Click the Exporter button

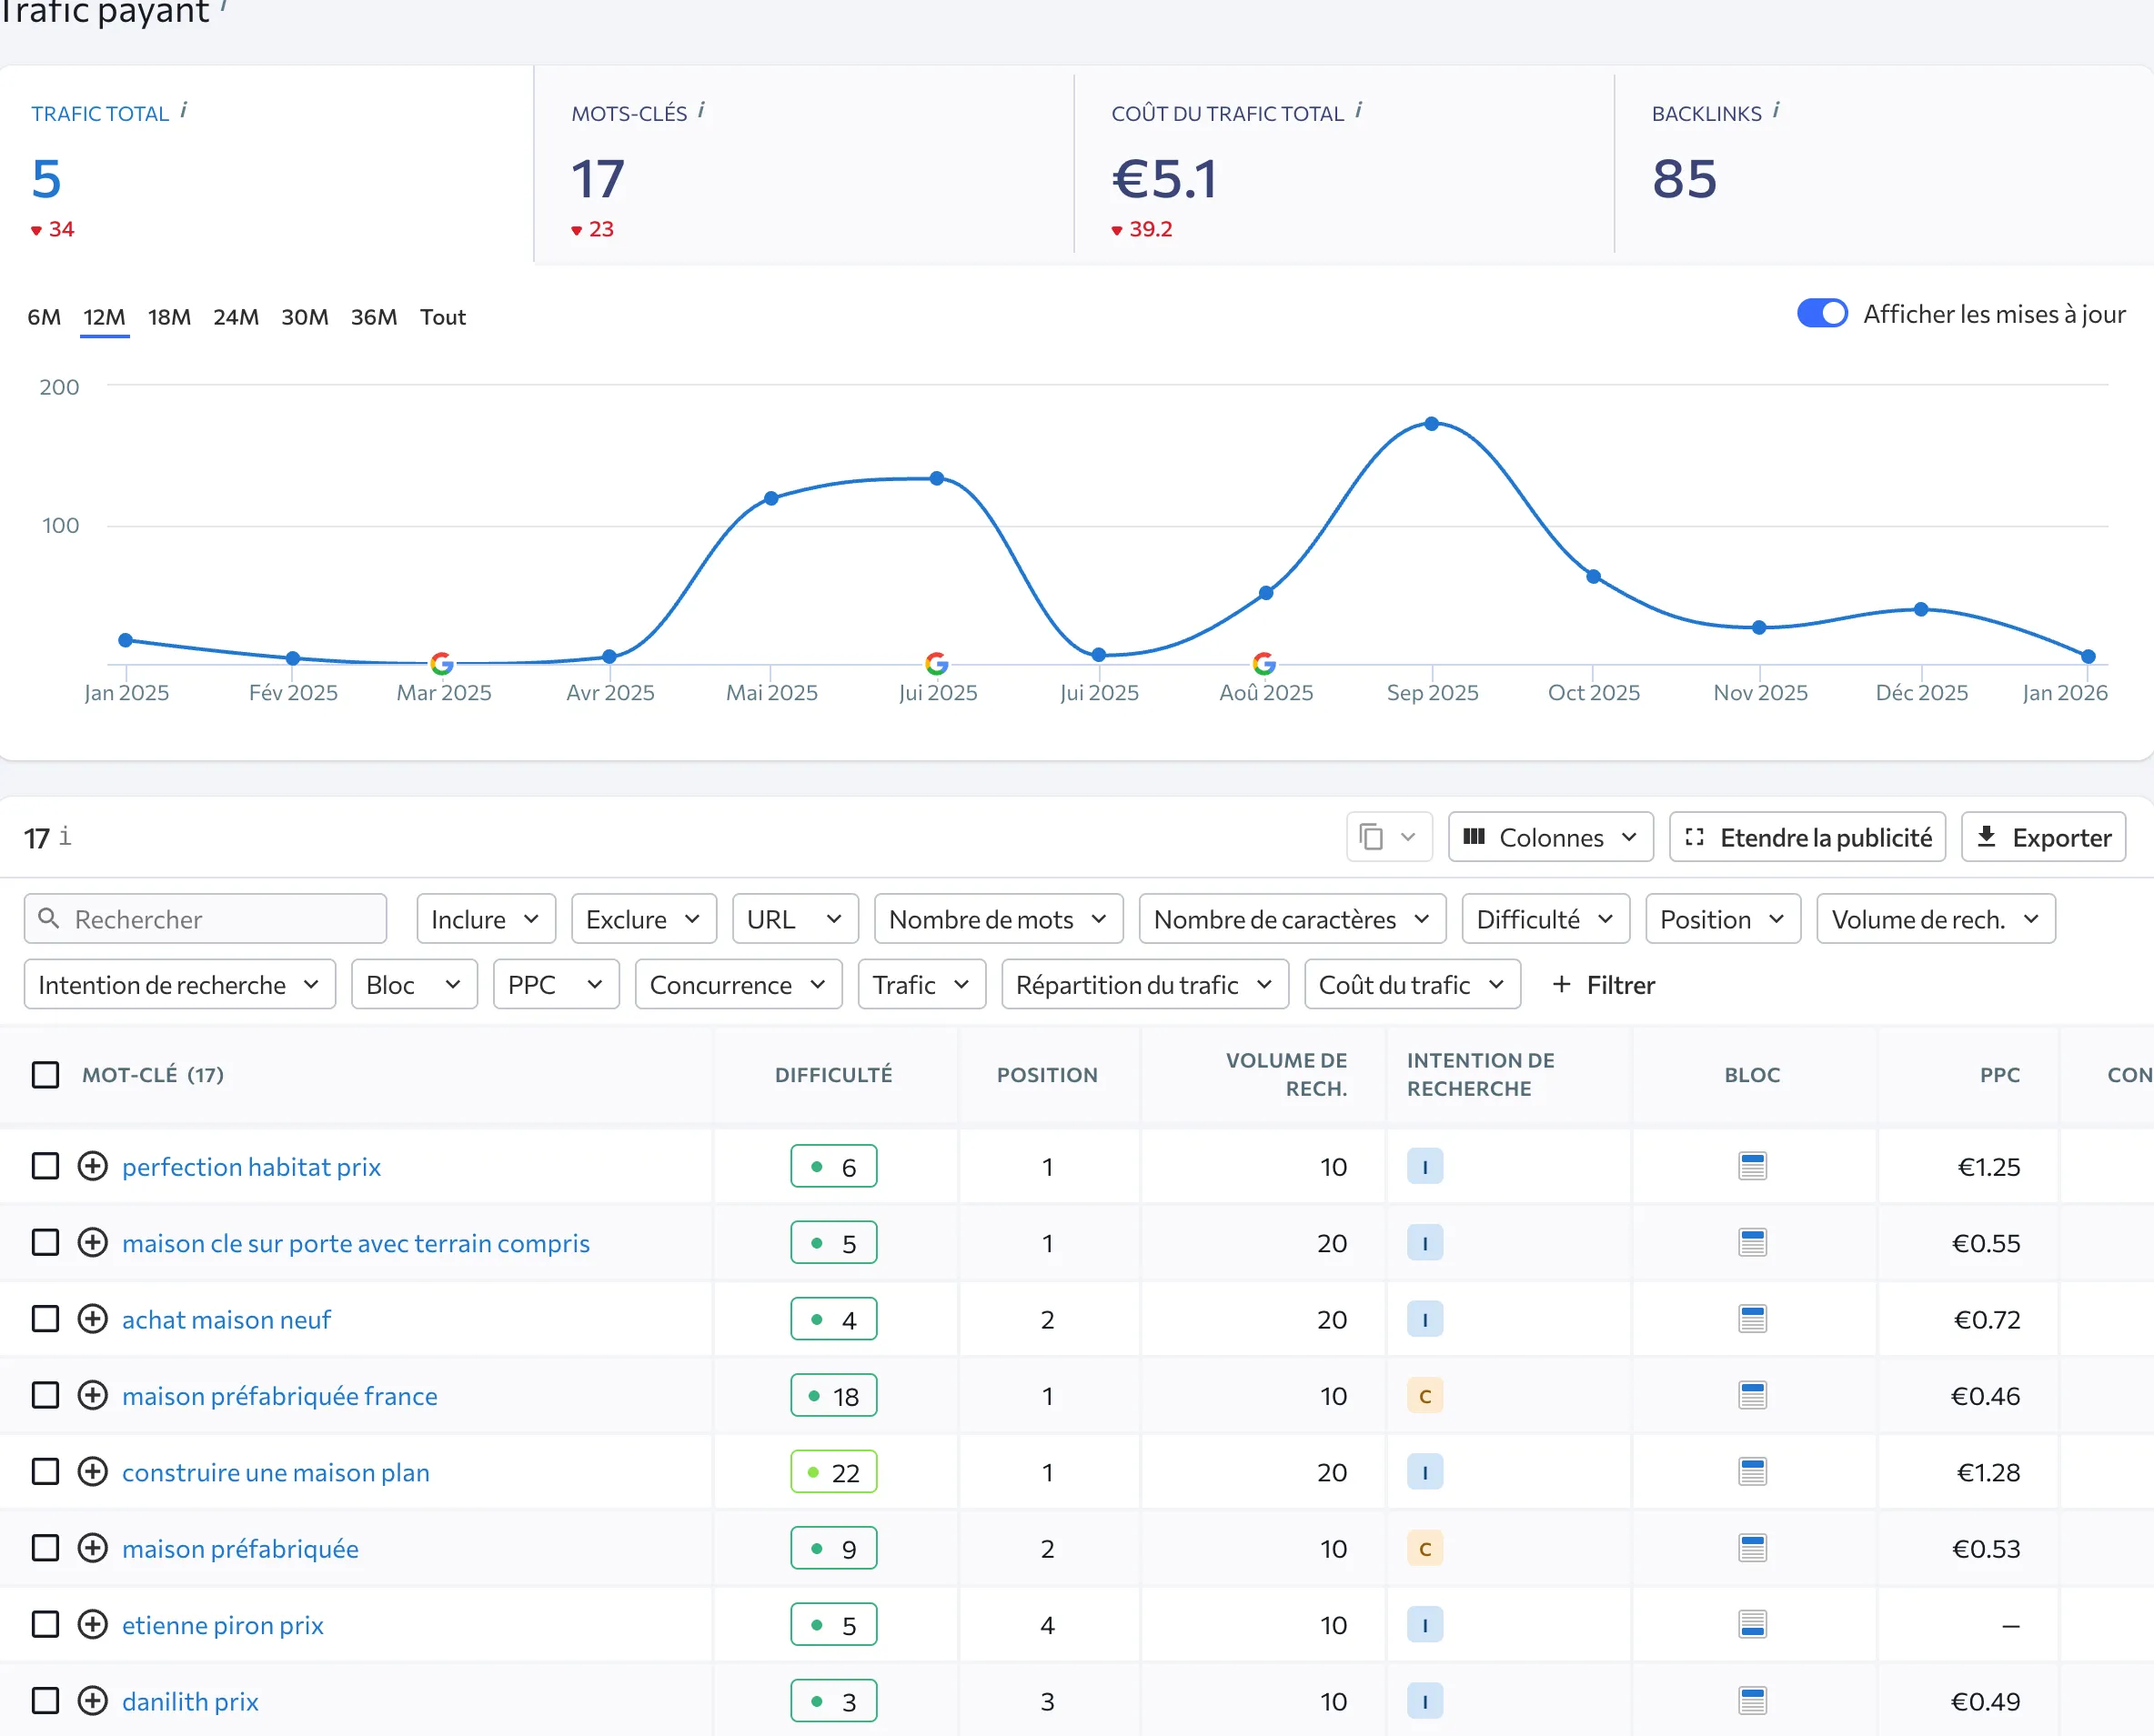2043,837
